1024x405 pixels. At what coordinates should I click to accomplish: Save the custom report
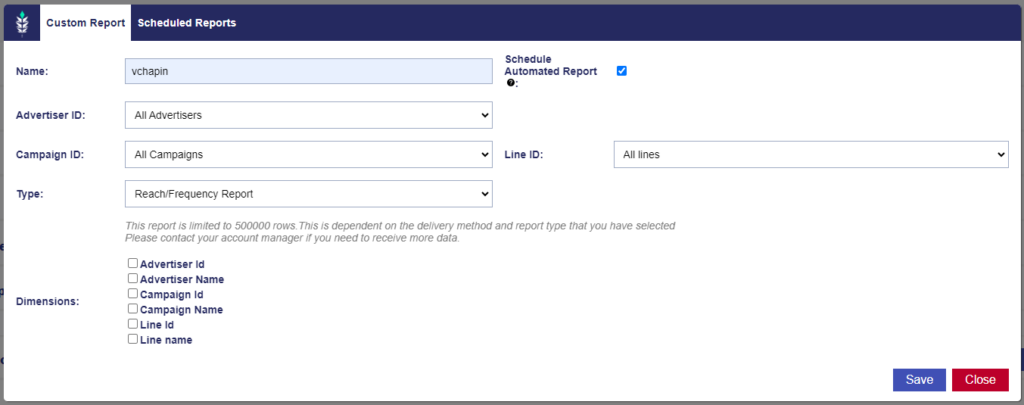919,380
